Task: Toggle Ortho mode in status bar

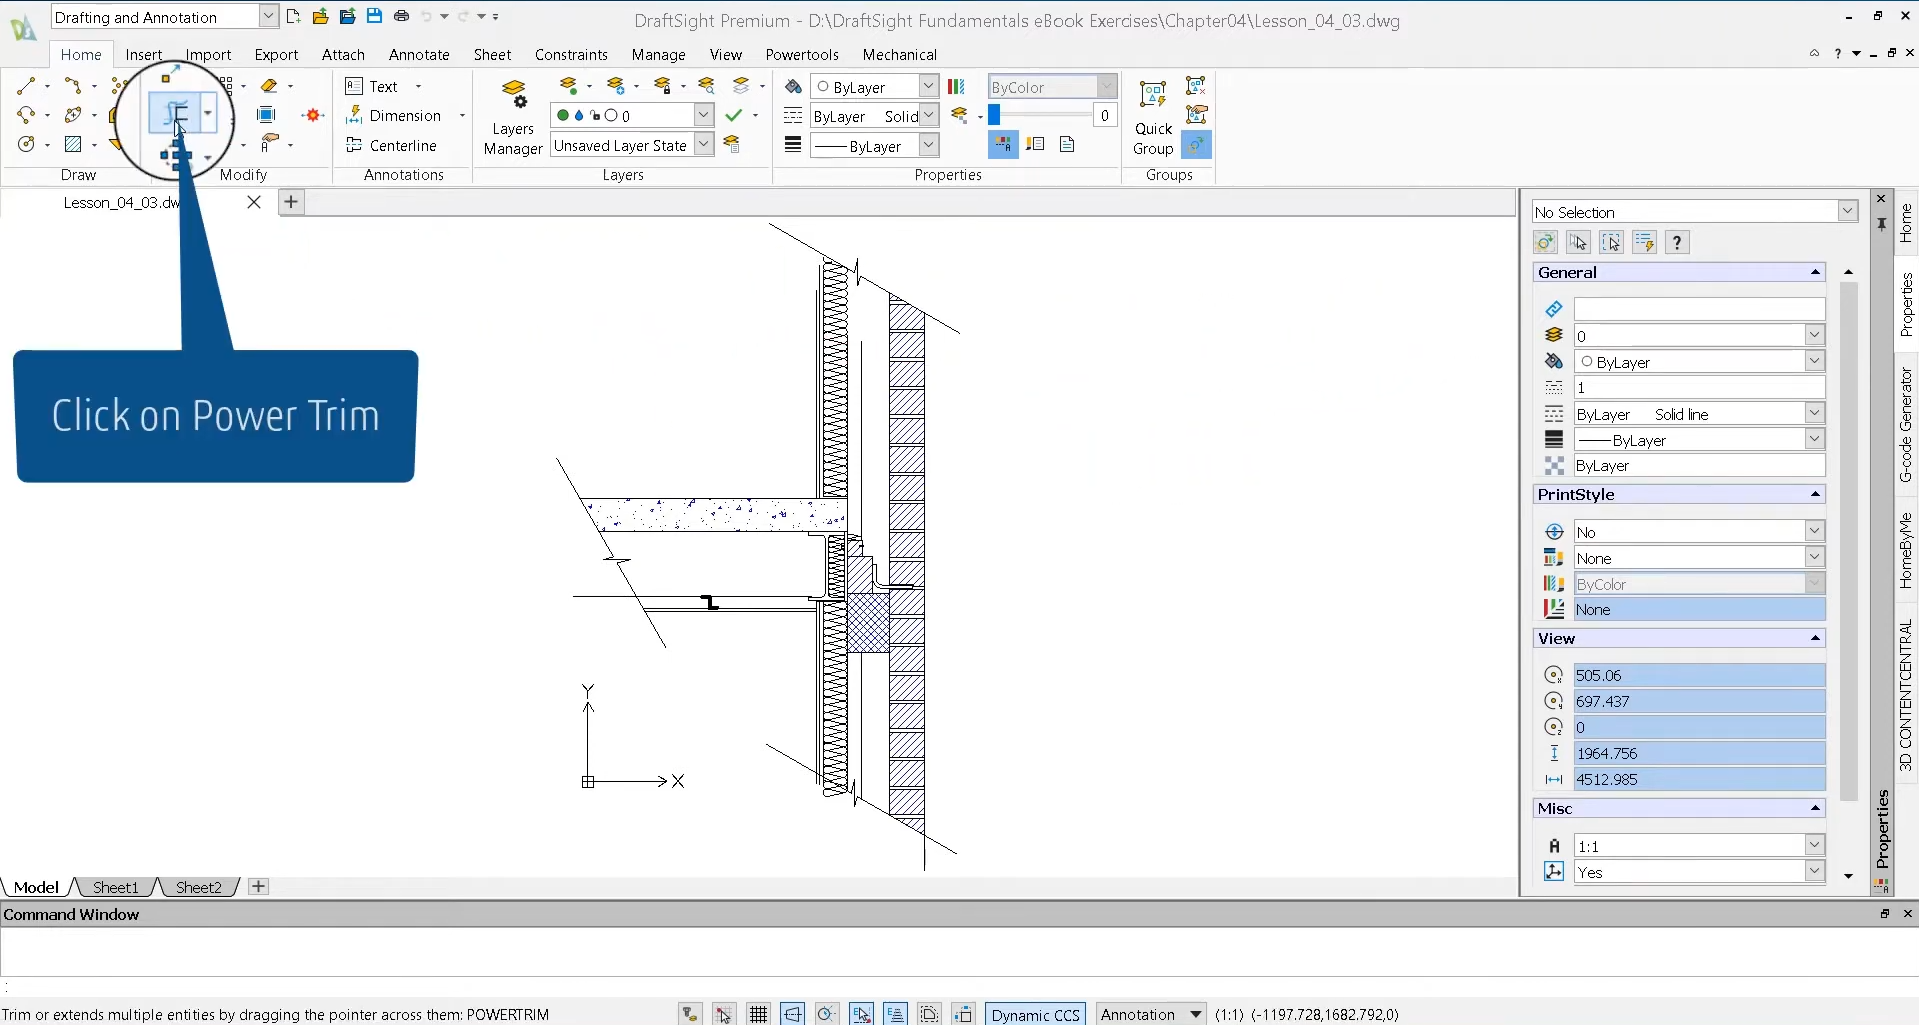Action: click(793, 1014)
